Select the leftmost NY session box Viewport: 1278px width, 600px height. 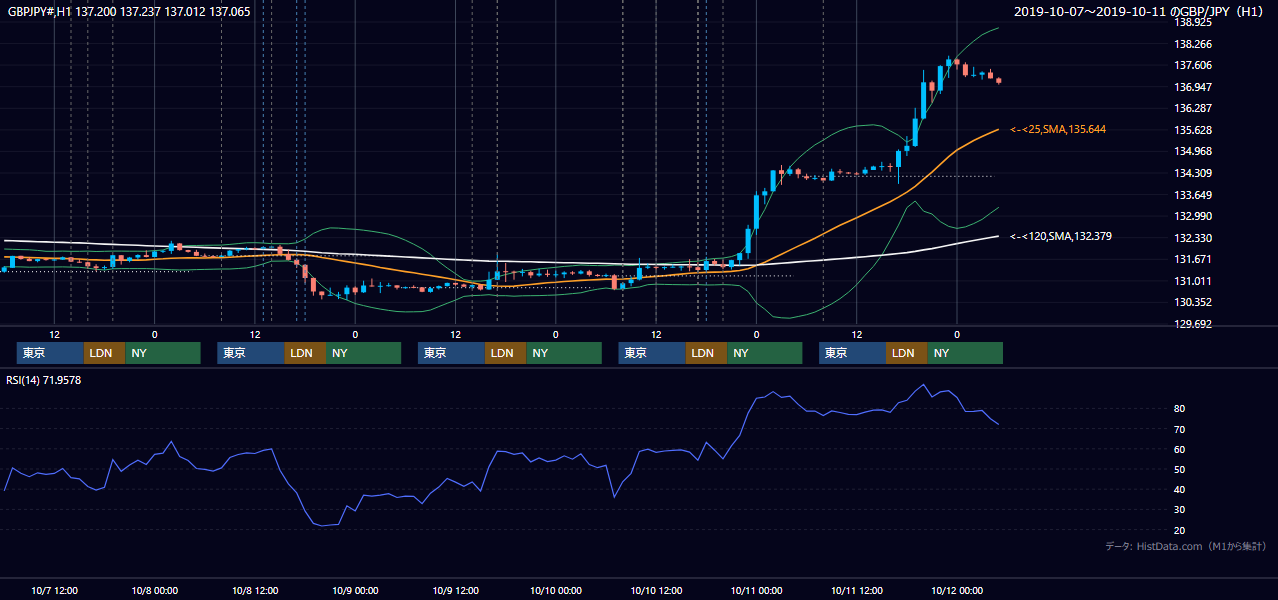(x=162, y=353)
